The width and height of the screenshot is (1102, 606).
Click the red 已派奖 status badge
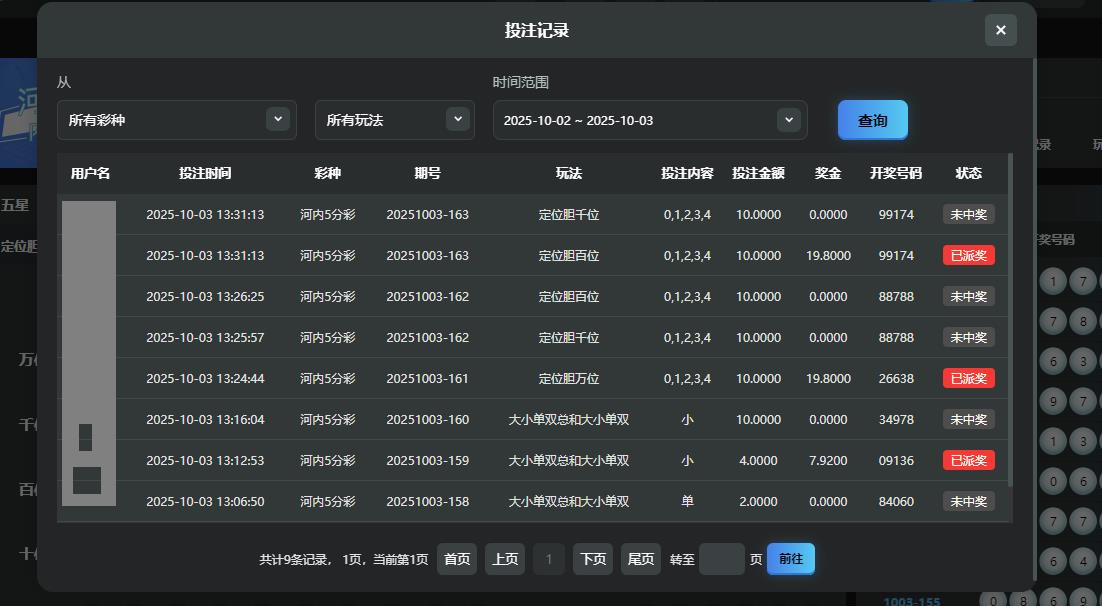pyautogui.click(x=968, y=255)
